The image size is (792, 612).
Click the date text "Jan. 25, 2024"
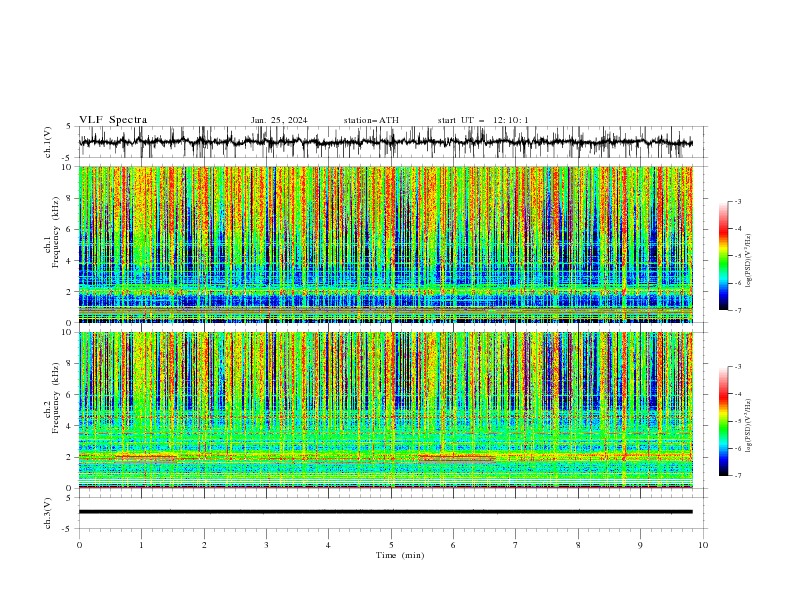pyautogui.click(x=279, y=120)
